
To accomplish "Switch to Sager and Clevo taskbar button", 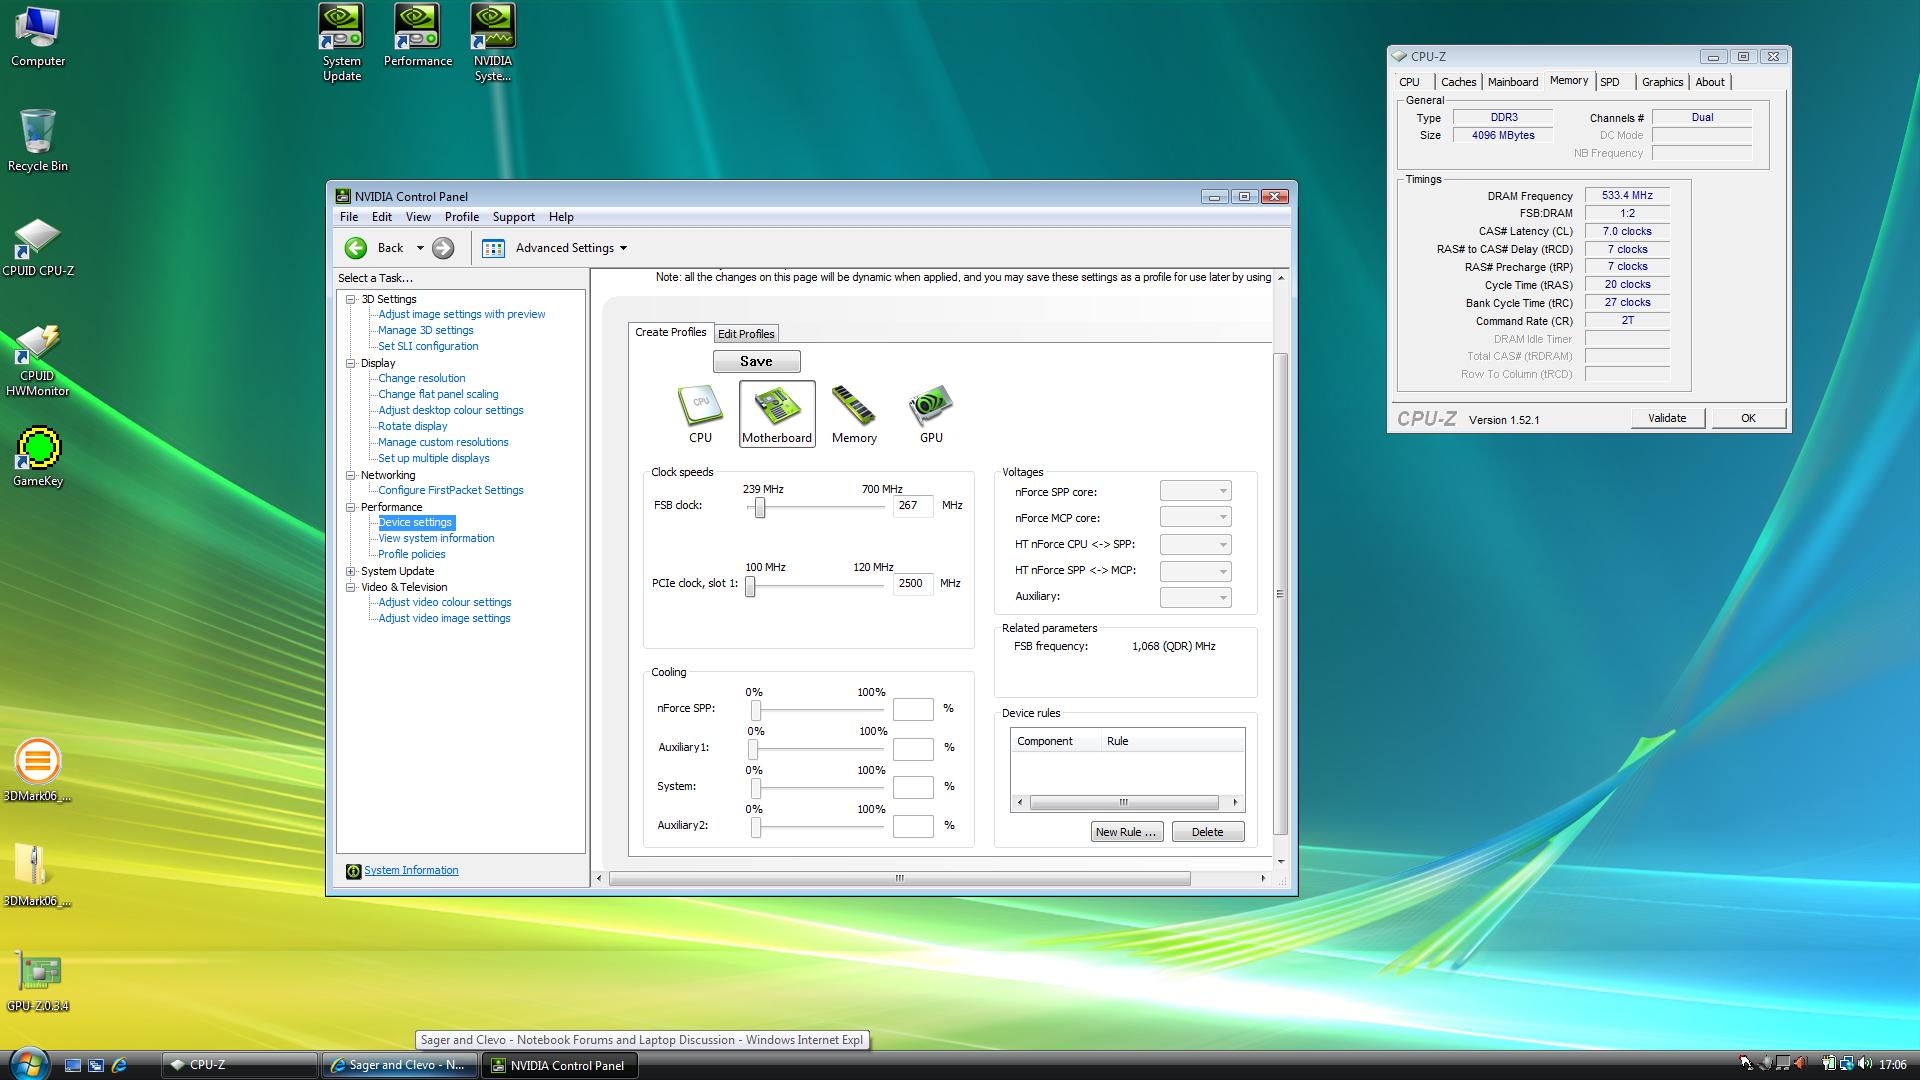I will click(x=400, y=1065).
